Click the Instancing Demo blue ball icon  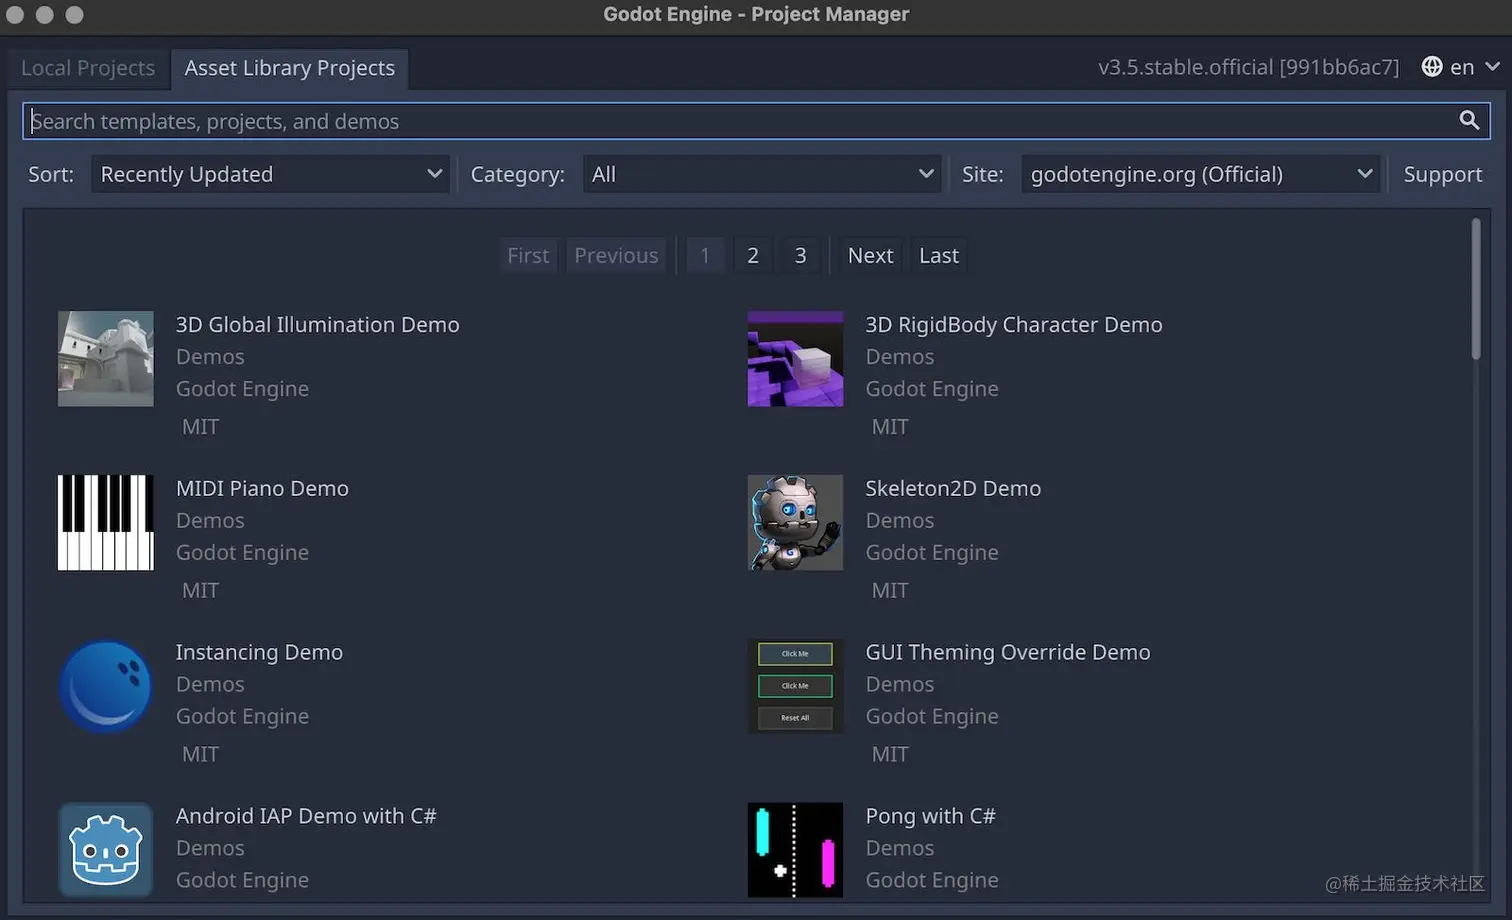coord(106,686)
